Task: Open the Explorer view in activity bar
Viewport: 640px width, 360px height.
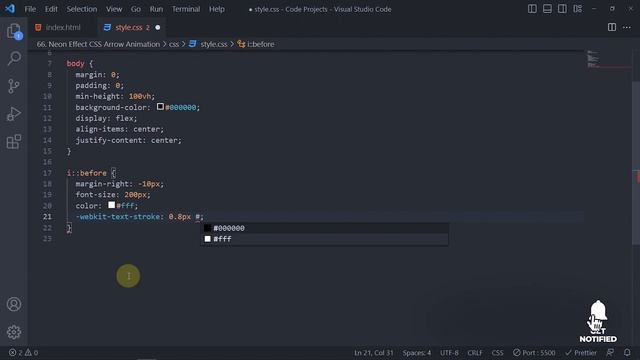Action: tap(14, 31)
